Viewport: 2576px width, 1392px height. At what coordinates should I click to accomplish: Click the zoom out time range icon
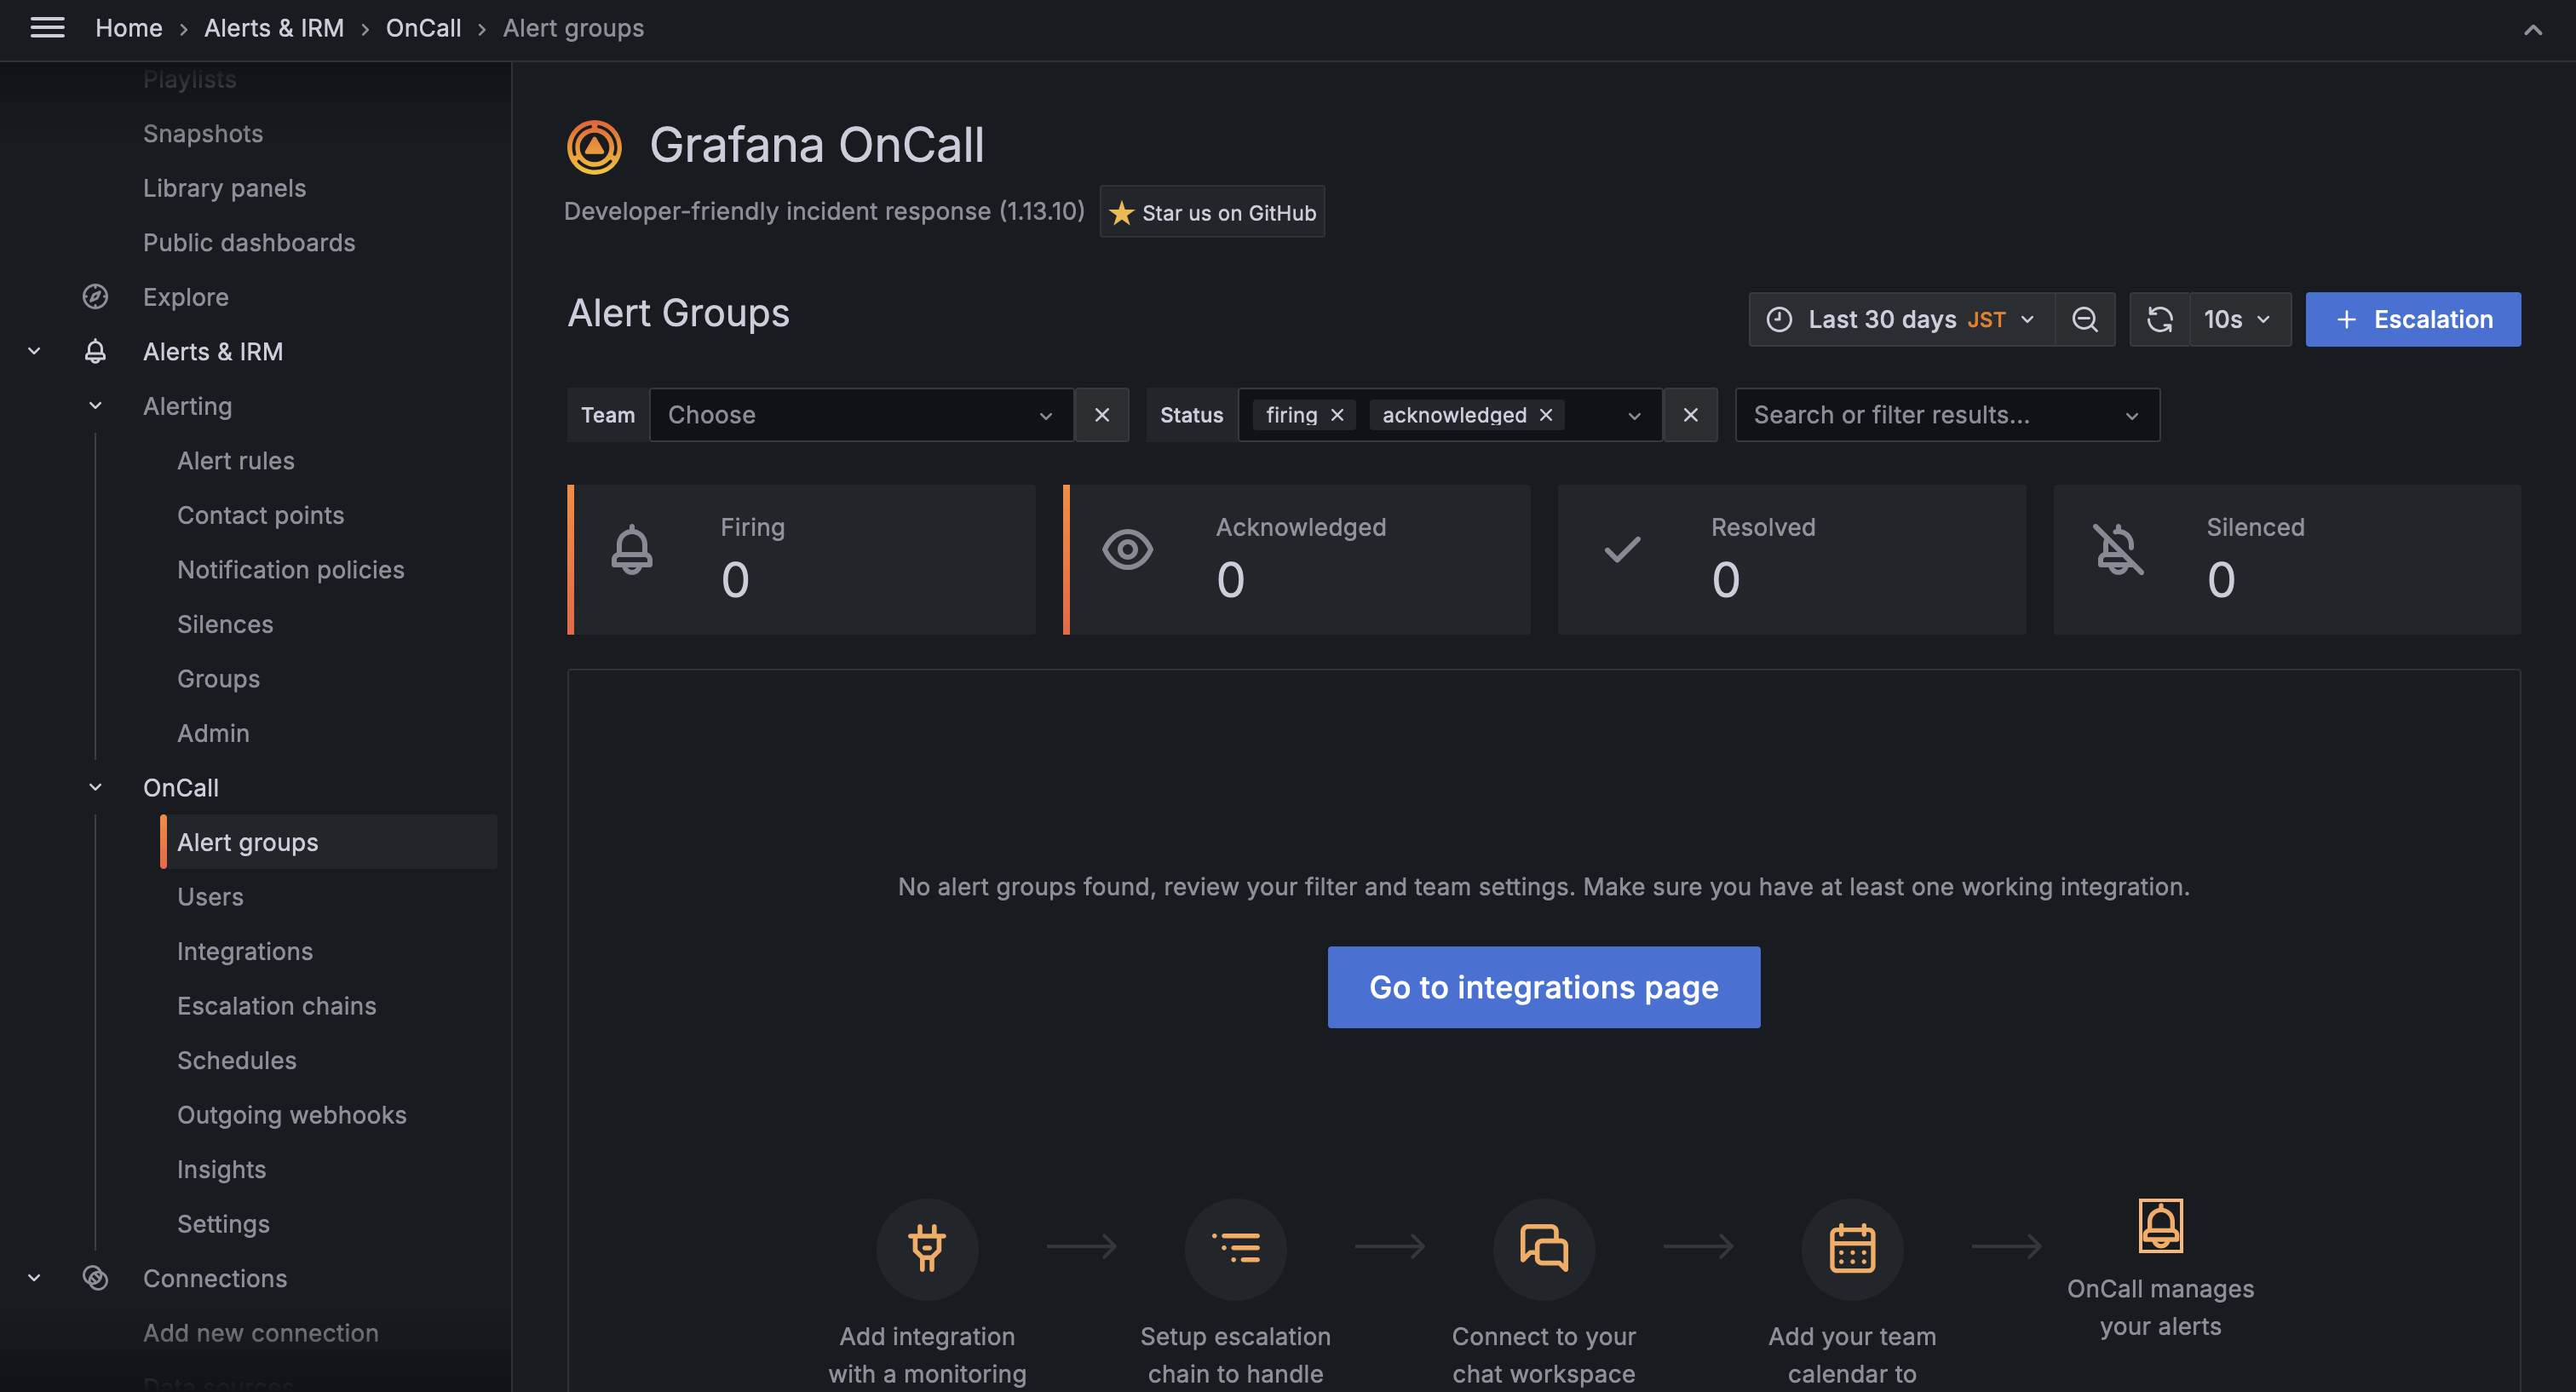click(2084, 319)
